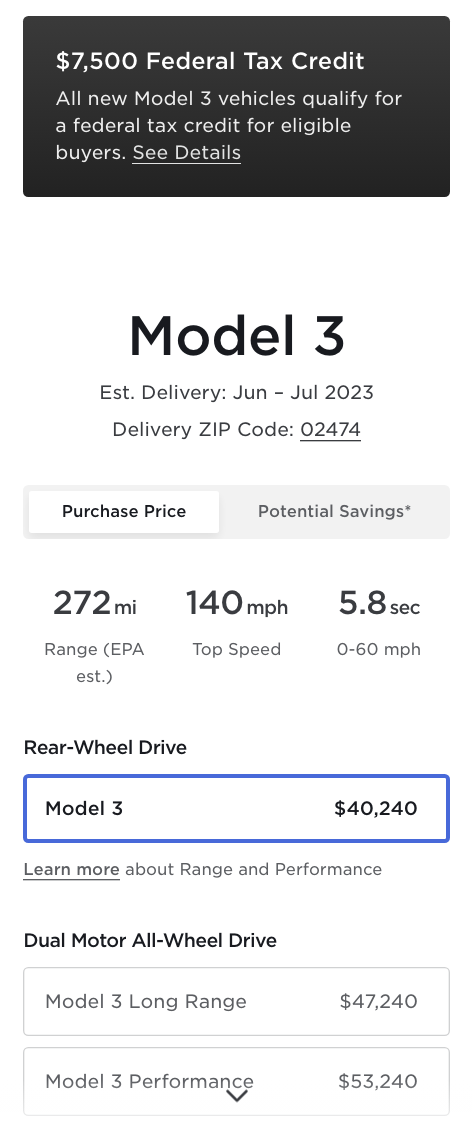Click the down chevron scroll indicator
The width and height of the screenshot is (472, 1122).
237,1096
